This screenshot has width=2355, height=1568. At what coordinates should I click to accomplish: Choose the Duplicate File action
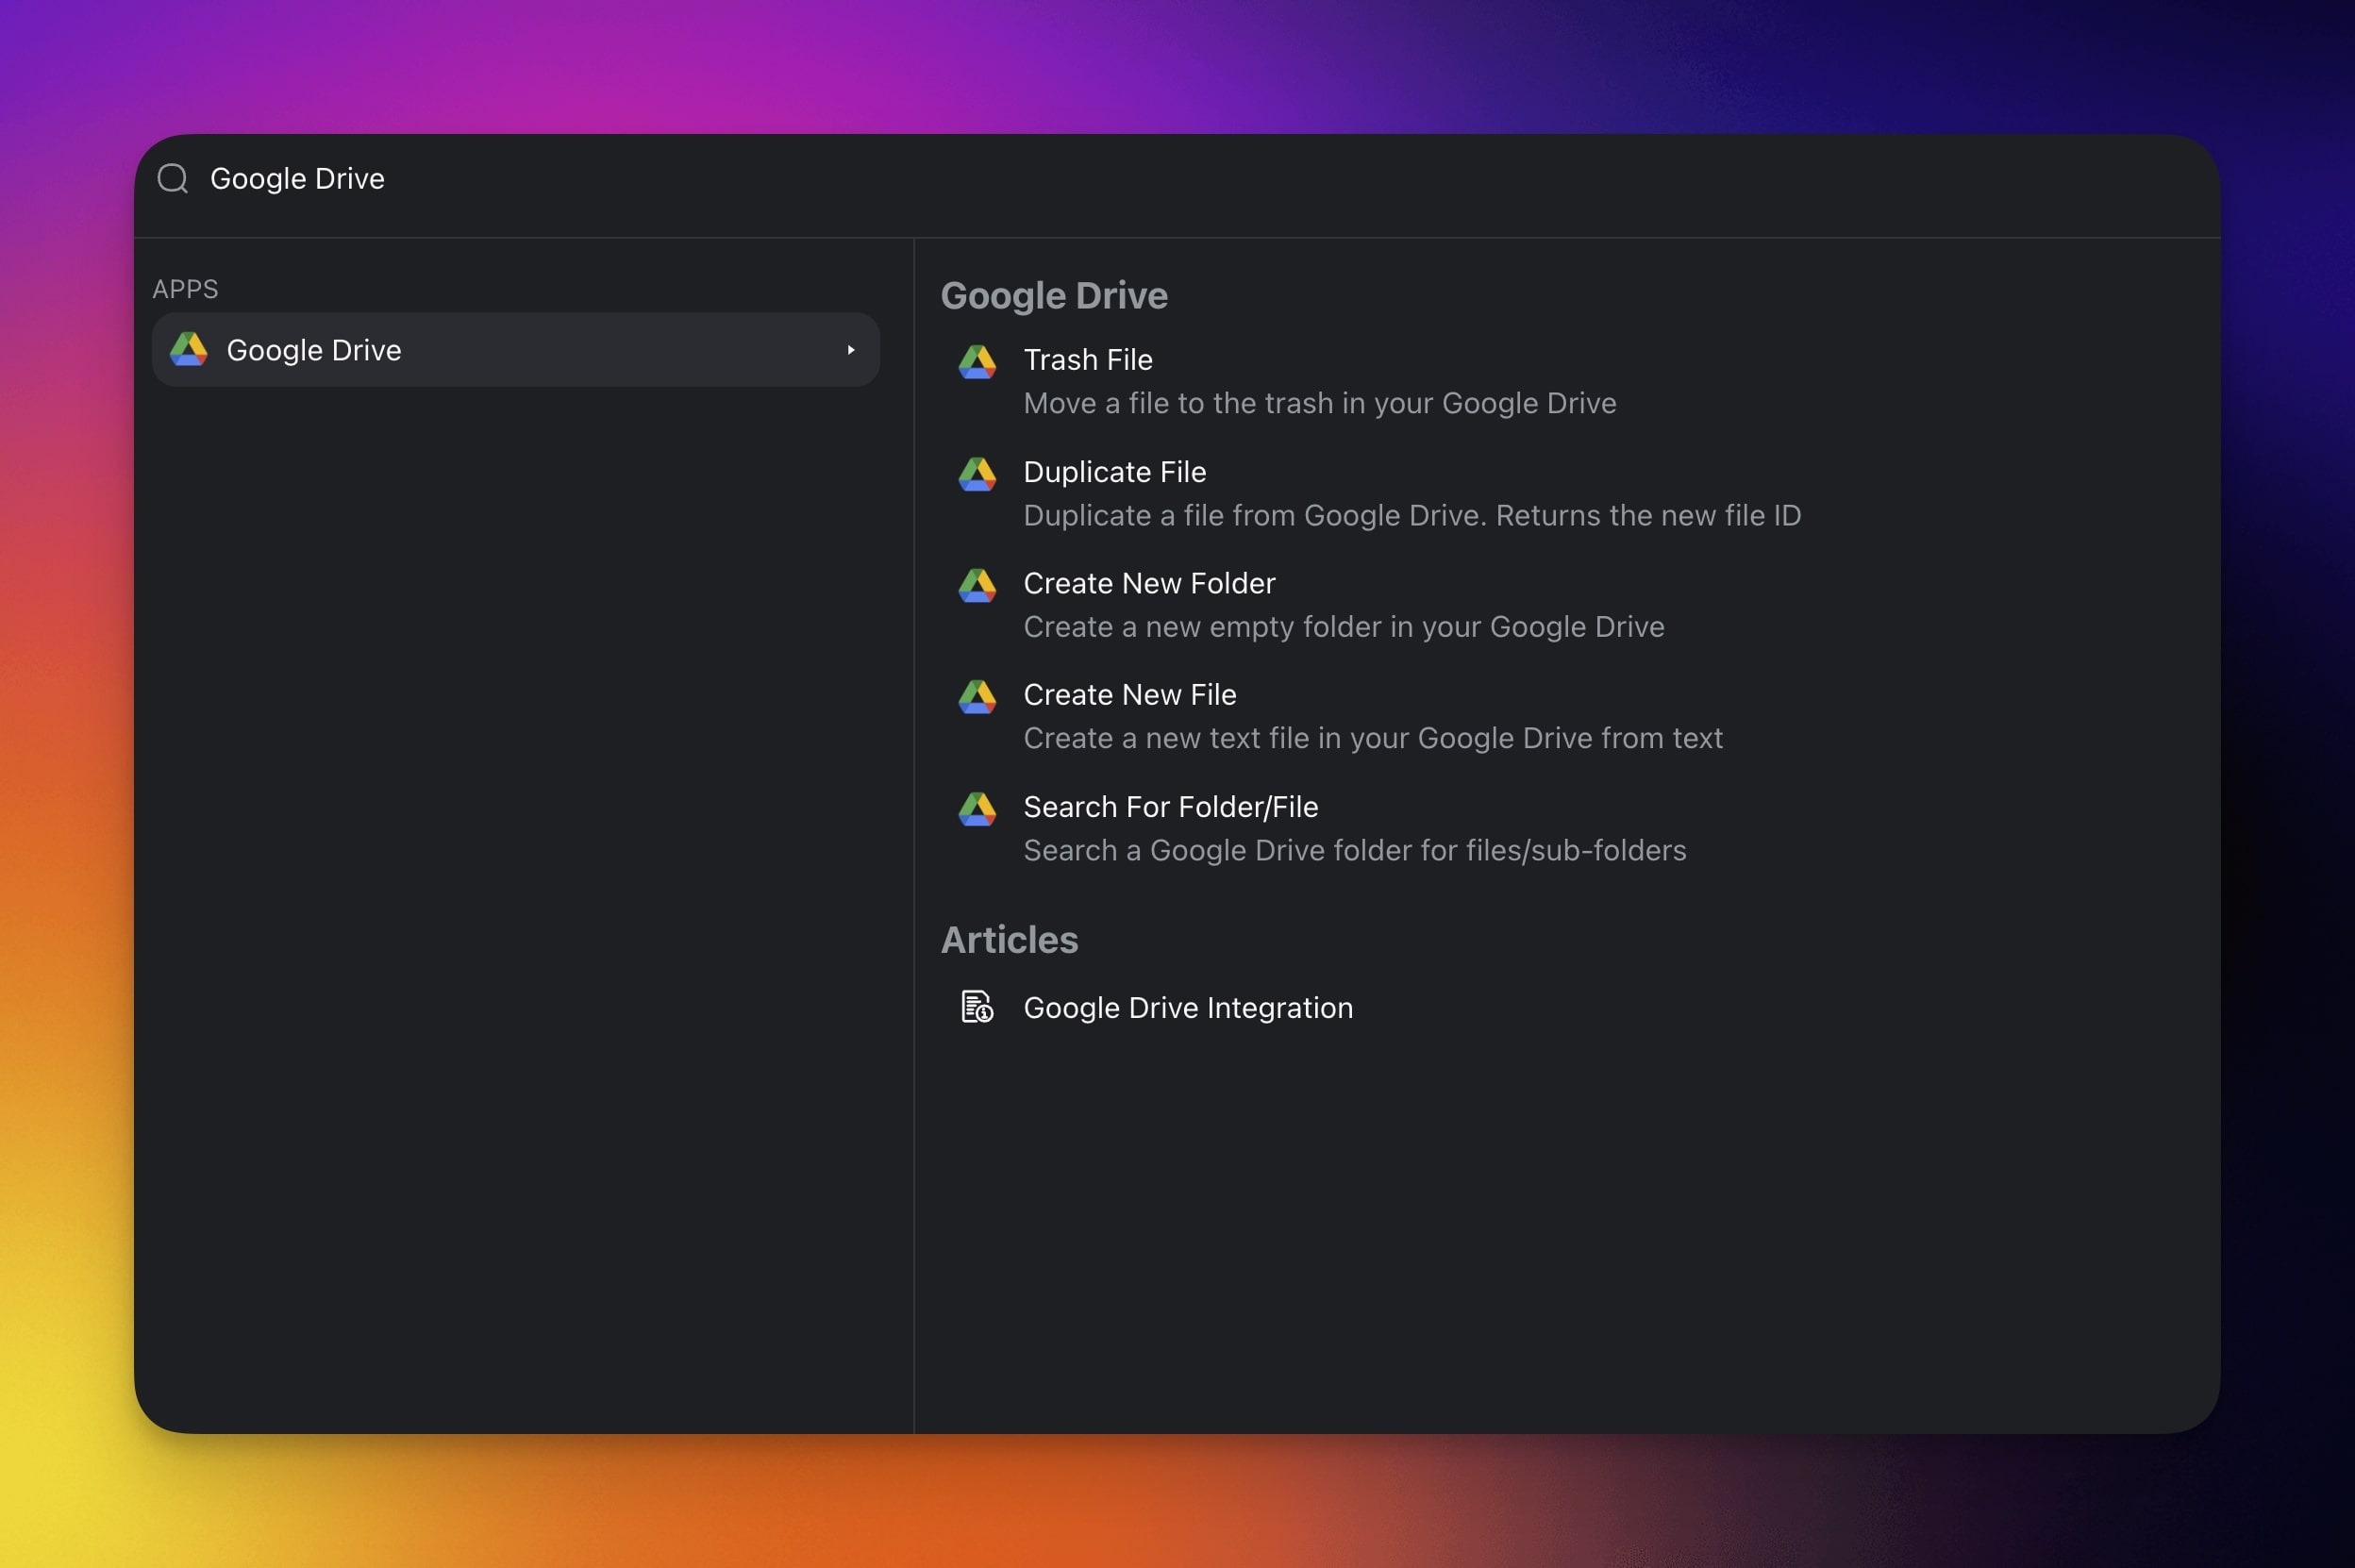pyautogui.click(x=1114, y=472)
